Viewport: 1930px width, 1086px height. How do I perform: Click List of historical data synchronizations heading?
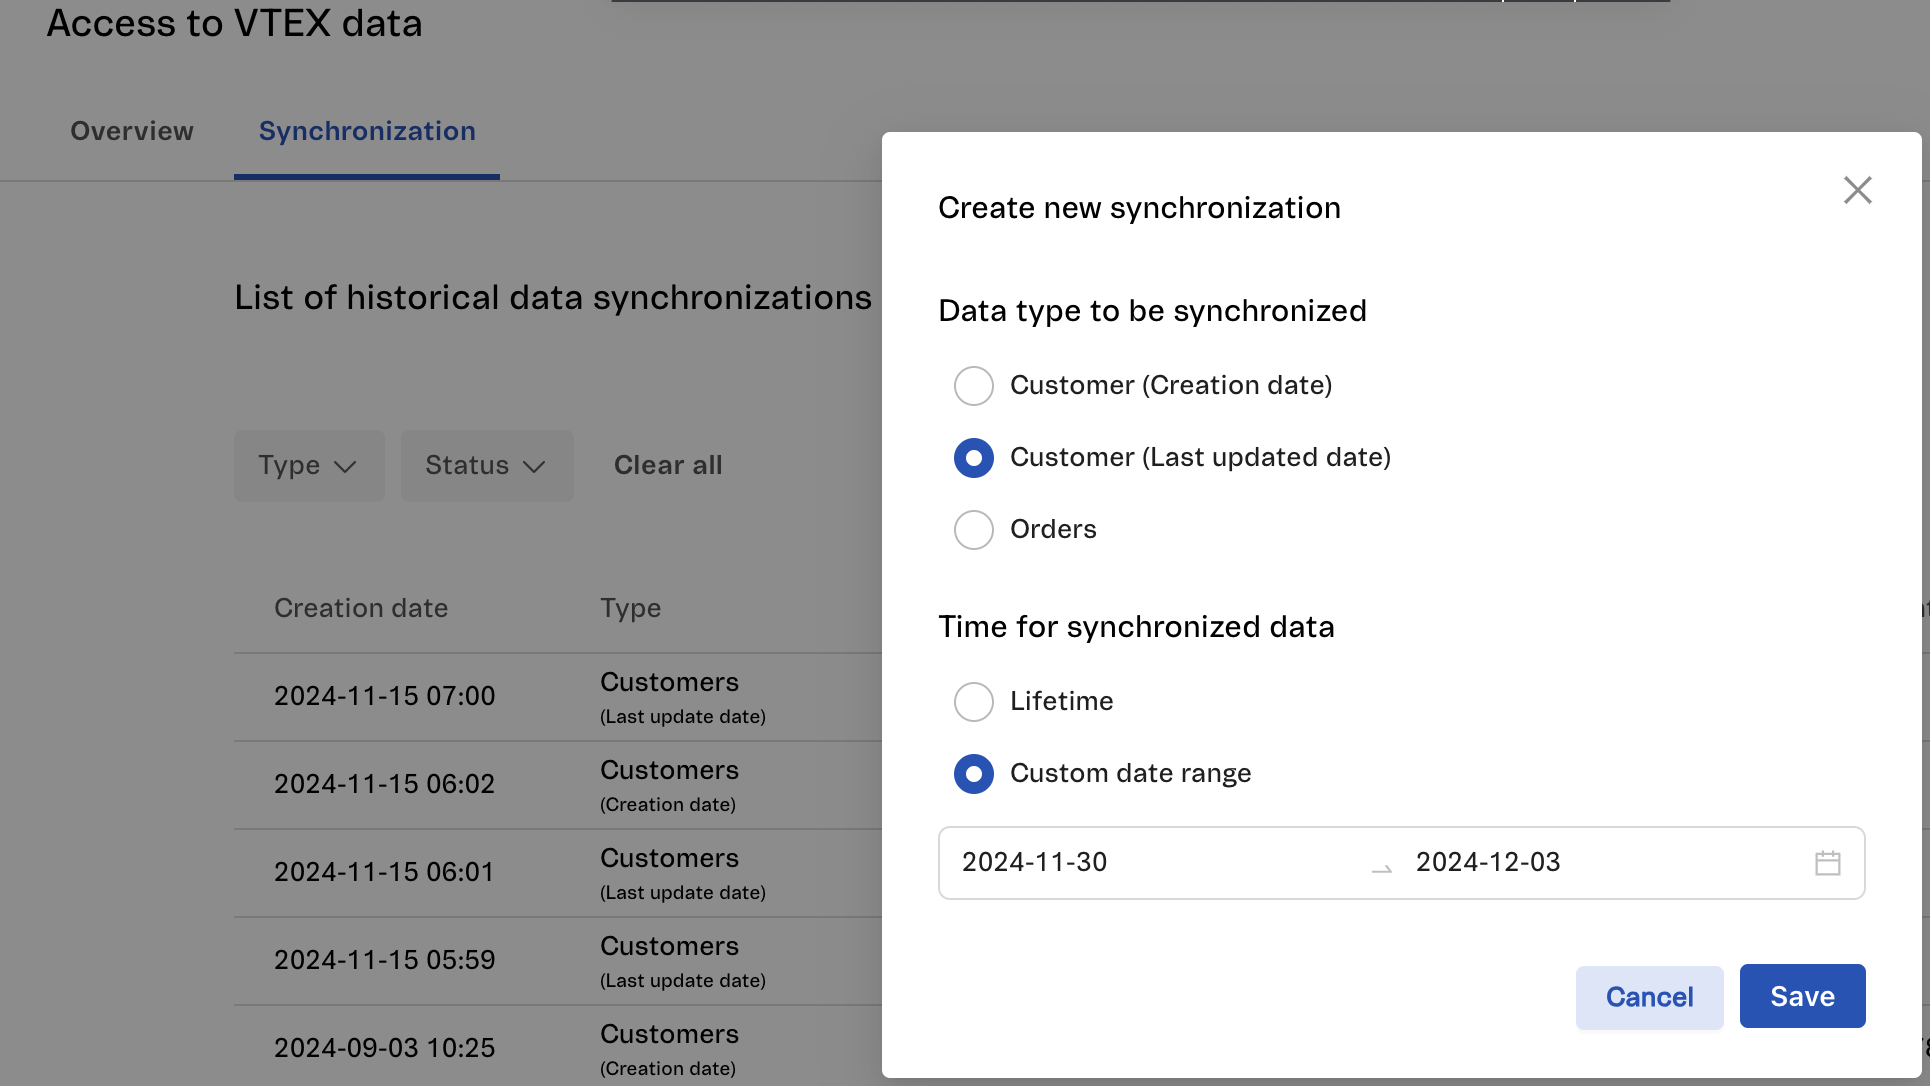[x=553, y=298]
